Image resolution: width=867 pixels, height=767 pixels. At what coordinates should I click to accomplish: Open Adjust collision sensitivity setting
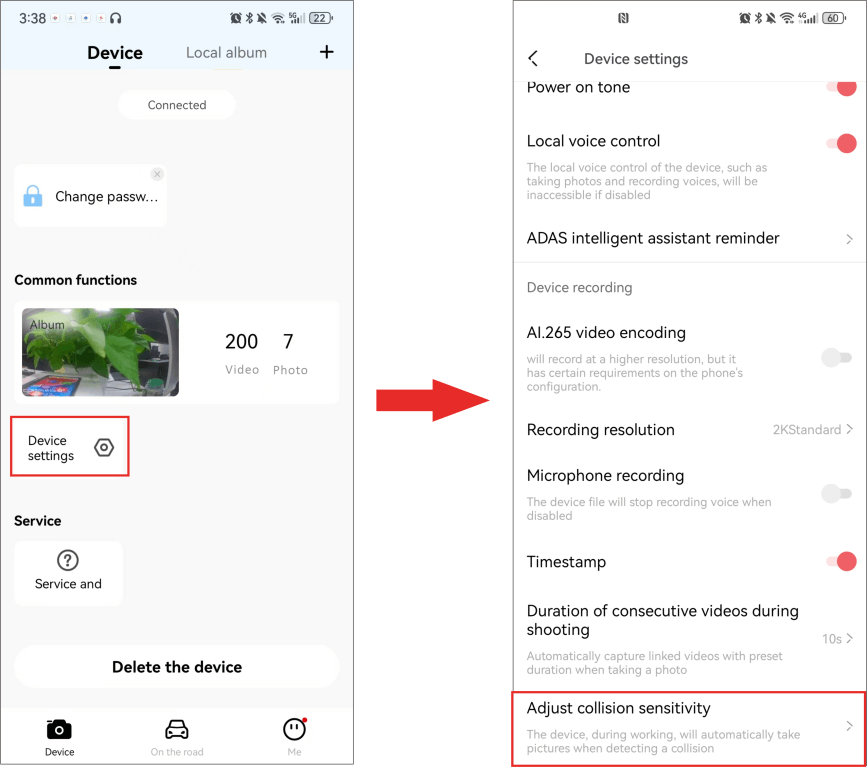click(689, 728)
